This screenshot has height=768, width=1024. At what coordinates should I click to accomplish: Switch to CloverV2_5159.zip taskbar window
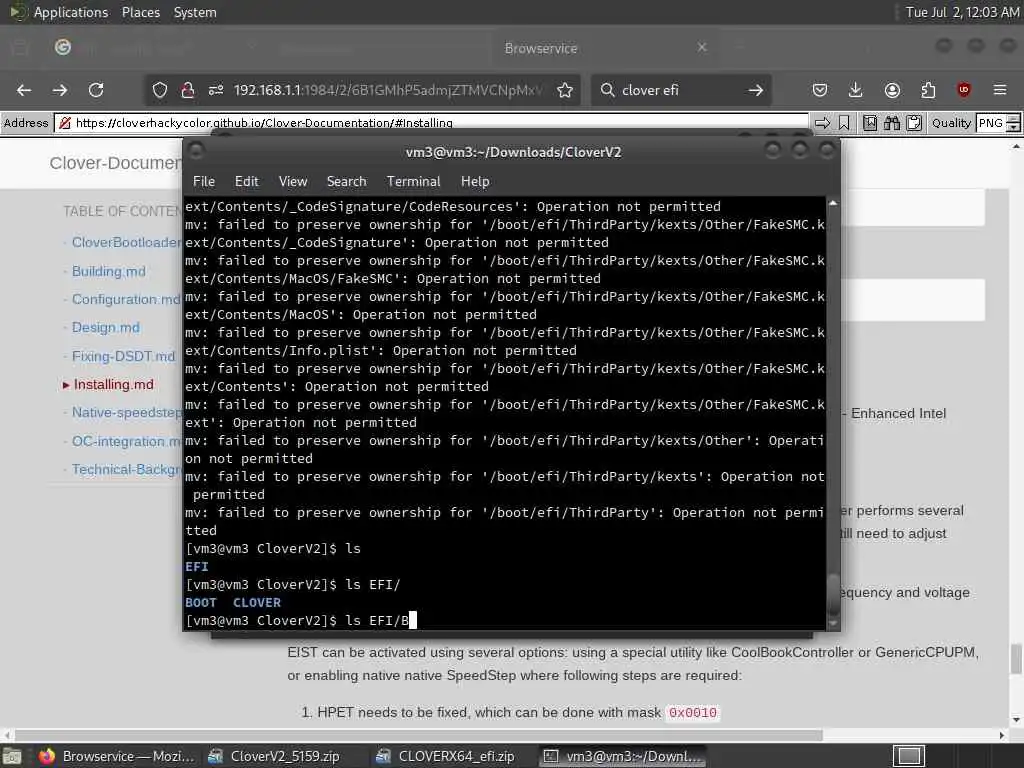click(x=274, y=756)
